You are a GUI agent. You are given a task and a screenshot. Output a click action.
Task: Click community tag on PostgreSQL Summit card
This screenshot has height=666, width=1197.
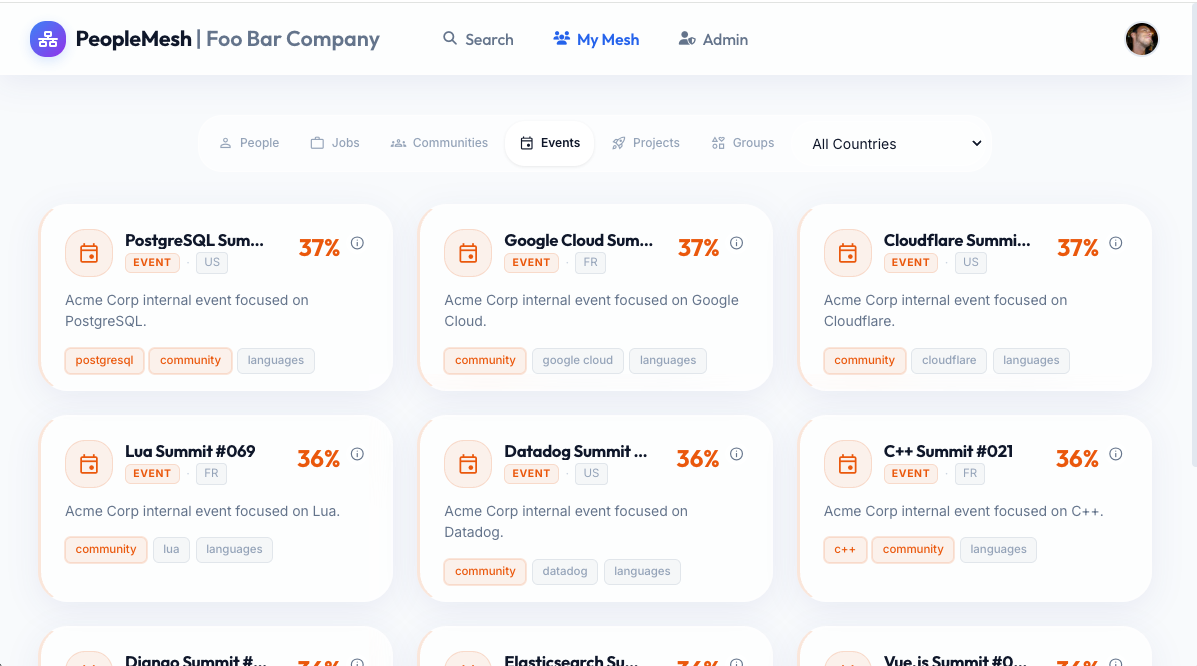coord(190,360)
